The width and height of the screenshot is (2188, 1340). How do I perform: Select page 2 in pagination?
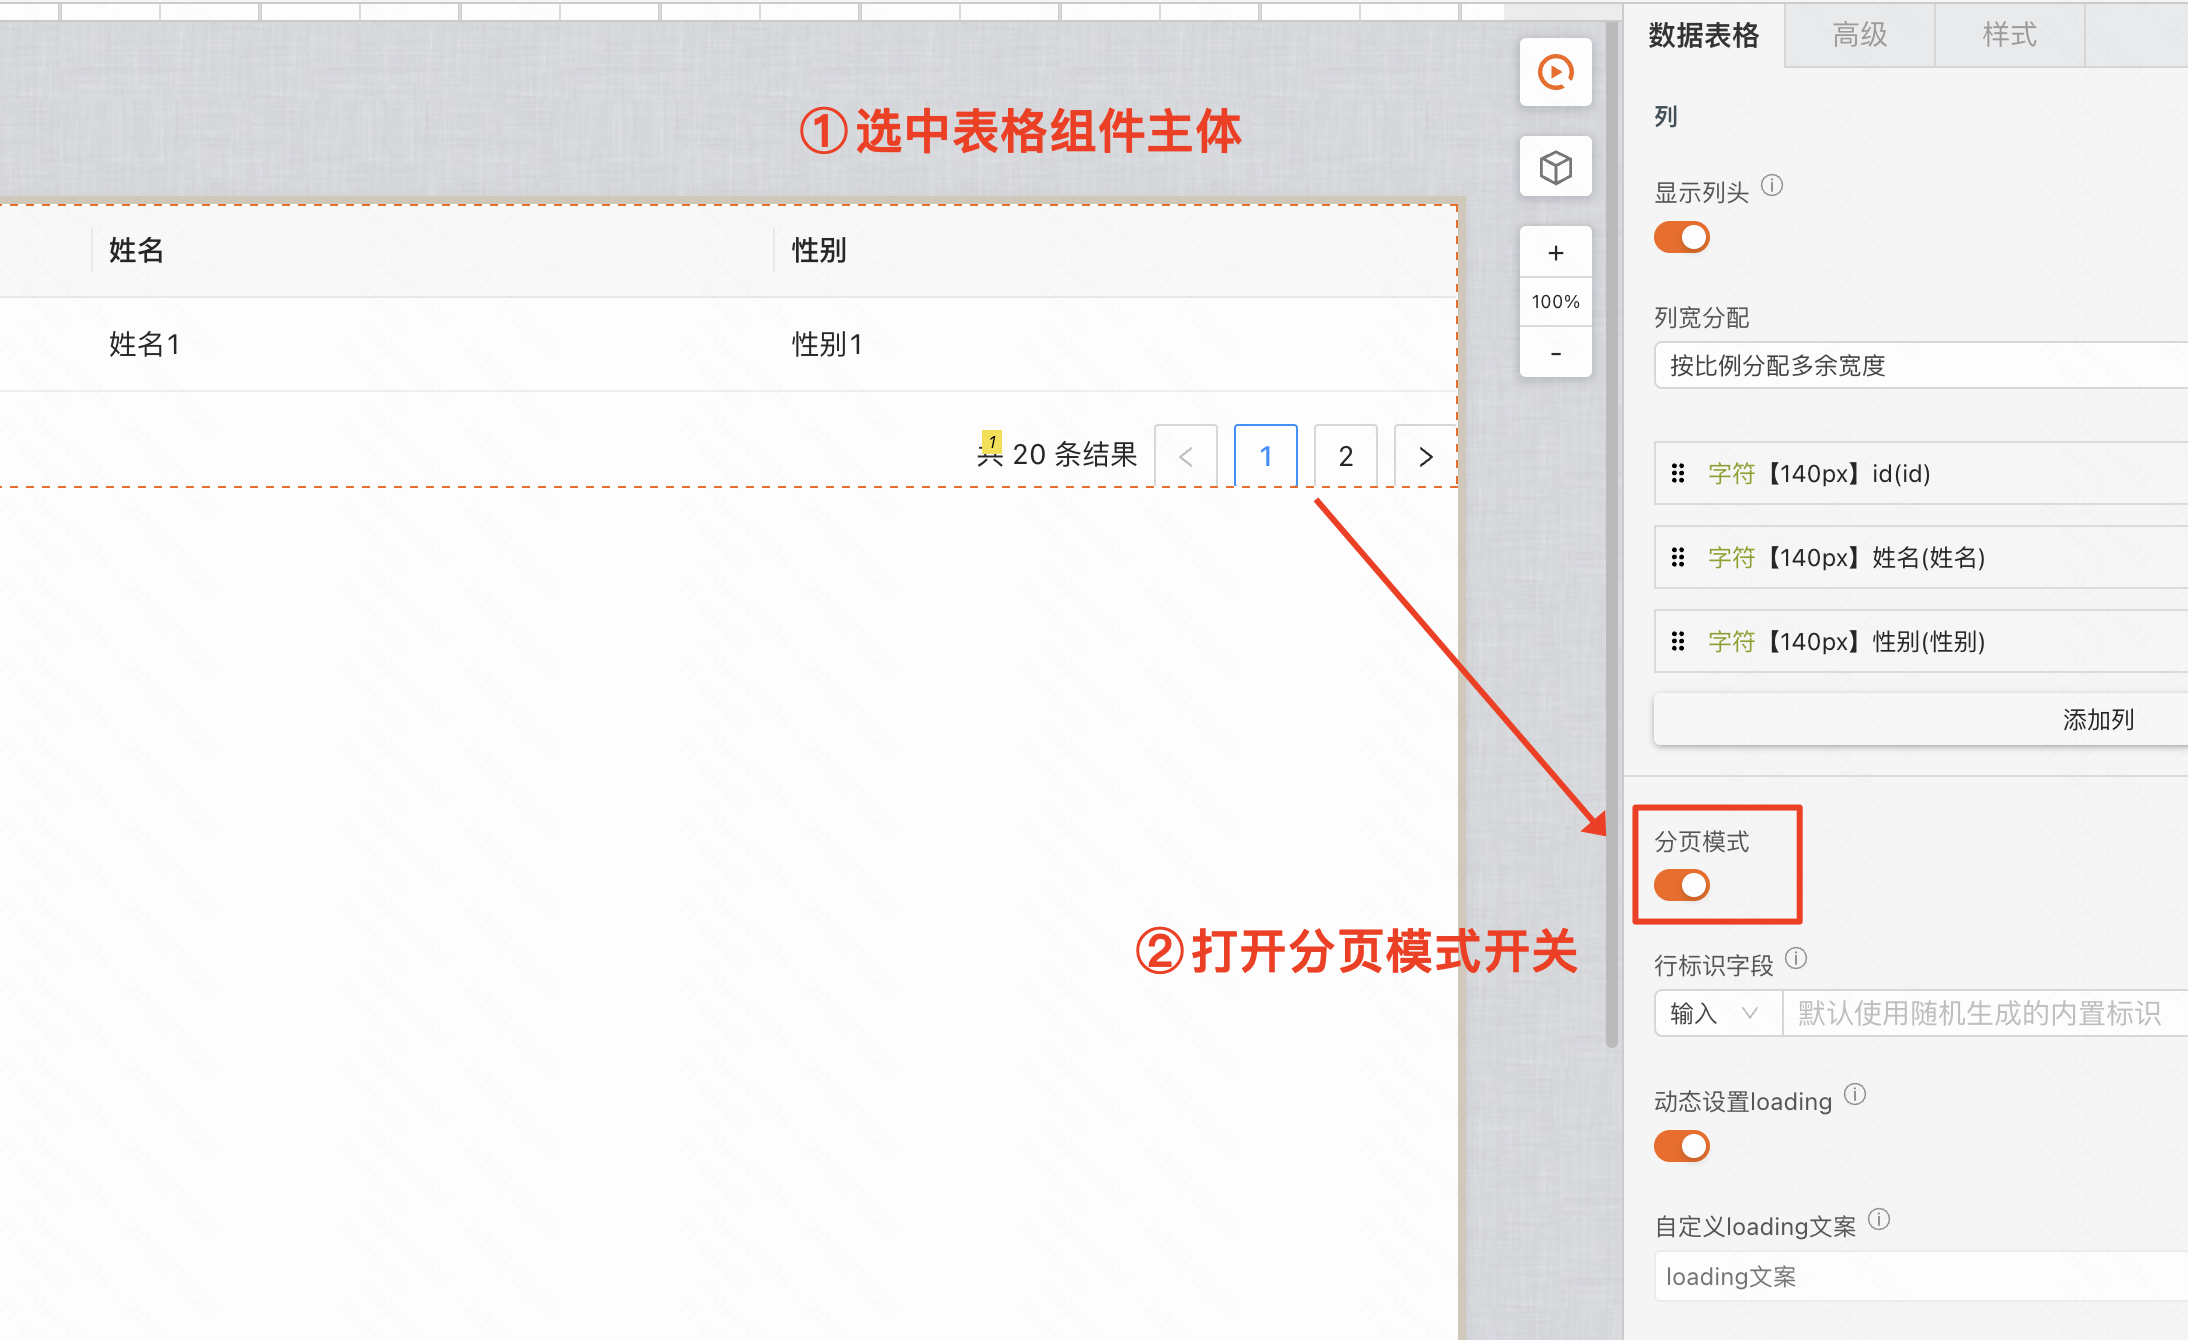[x=1346, y=456]
